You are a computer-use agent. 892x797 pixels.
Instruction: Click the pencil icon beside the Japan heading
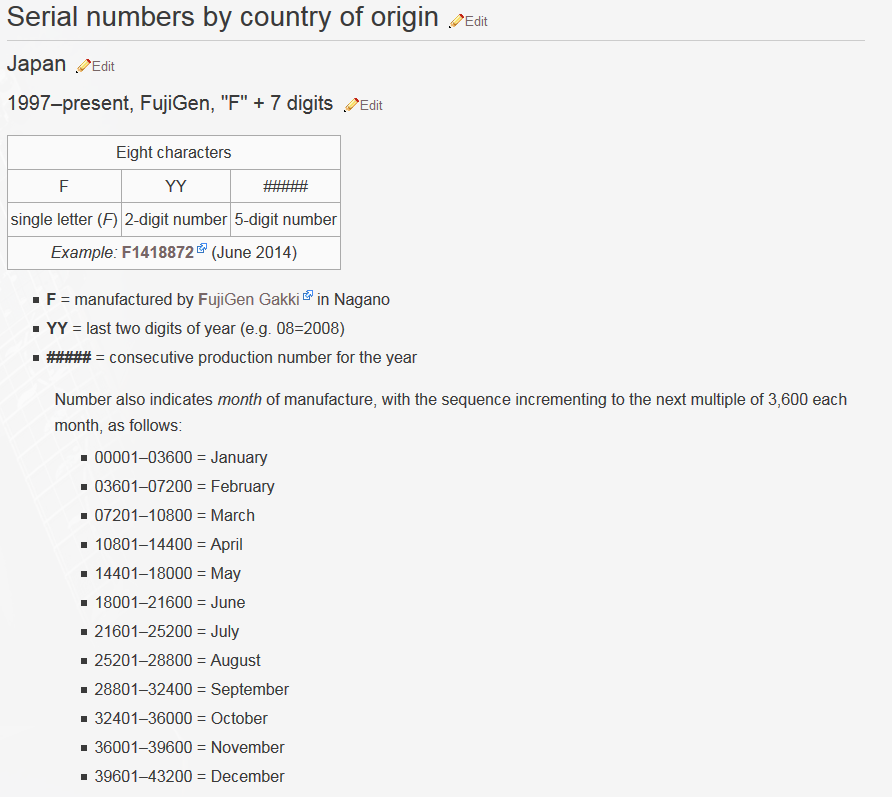coord(84,66)
